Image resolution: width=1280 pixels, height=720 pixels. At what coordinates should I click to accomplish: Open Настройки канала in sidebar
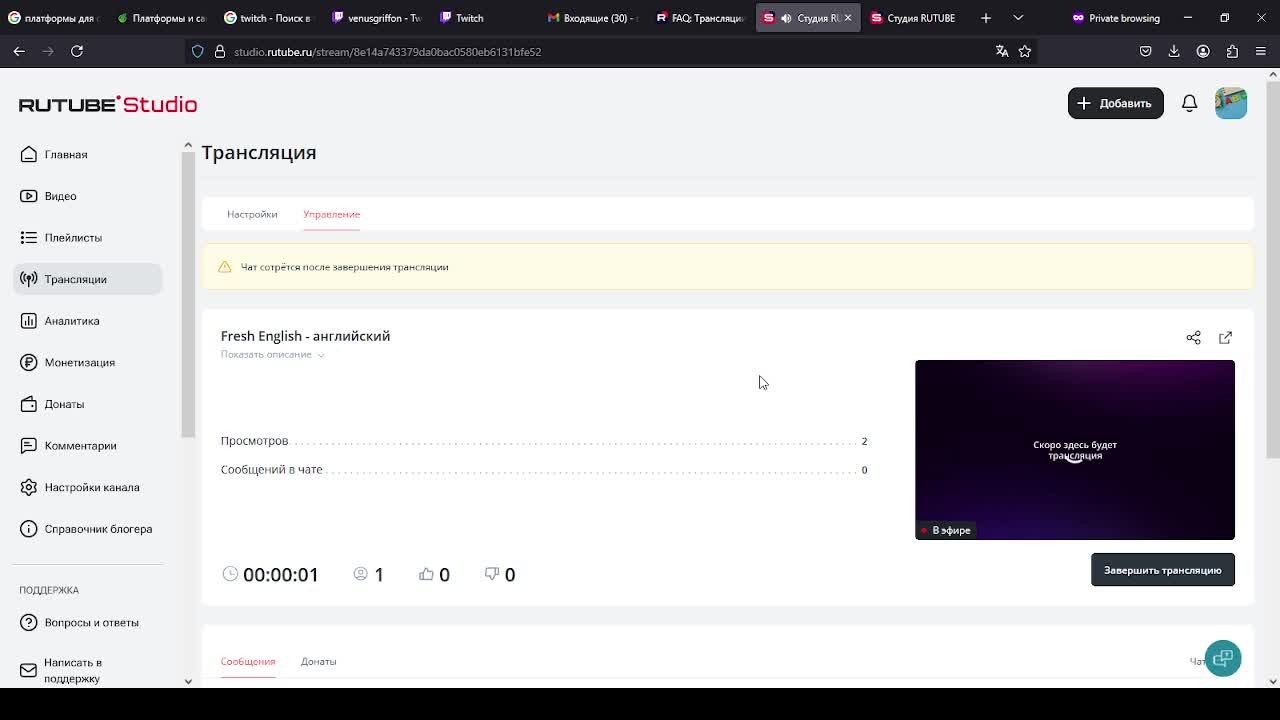click(x=88, y=487)
